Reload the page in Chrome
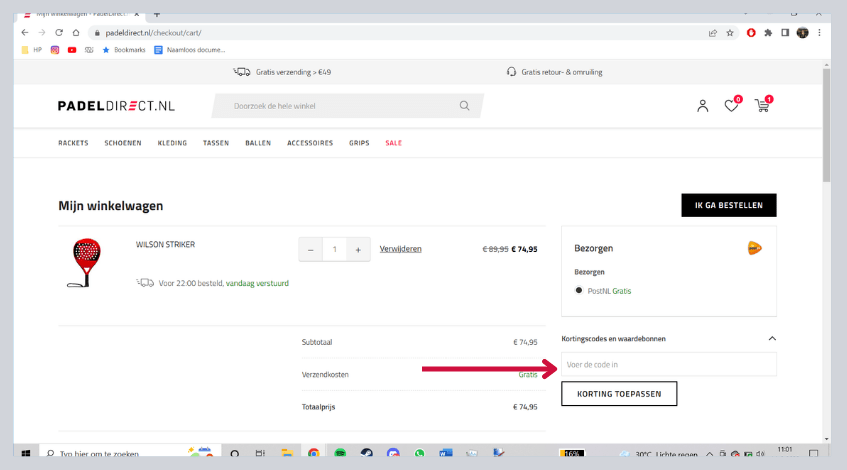The height and width of the screenshot is (470, 847). (x=59, y=32)
